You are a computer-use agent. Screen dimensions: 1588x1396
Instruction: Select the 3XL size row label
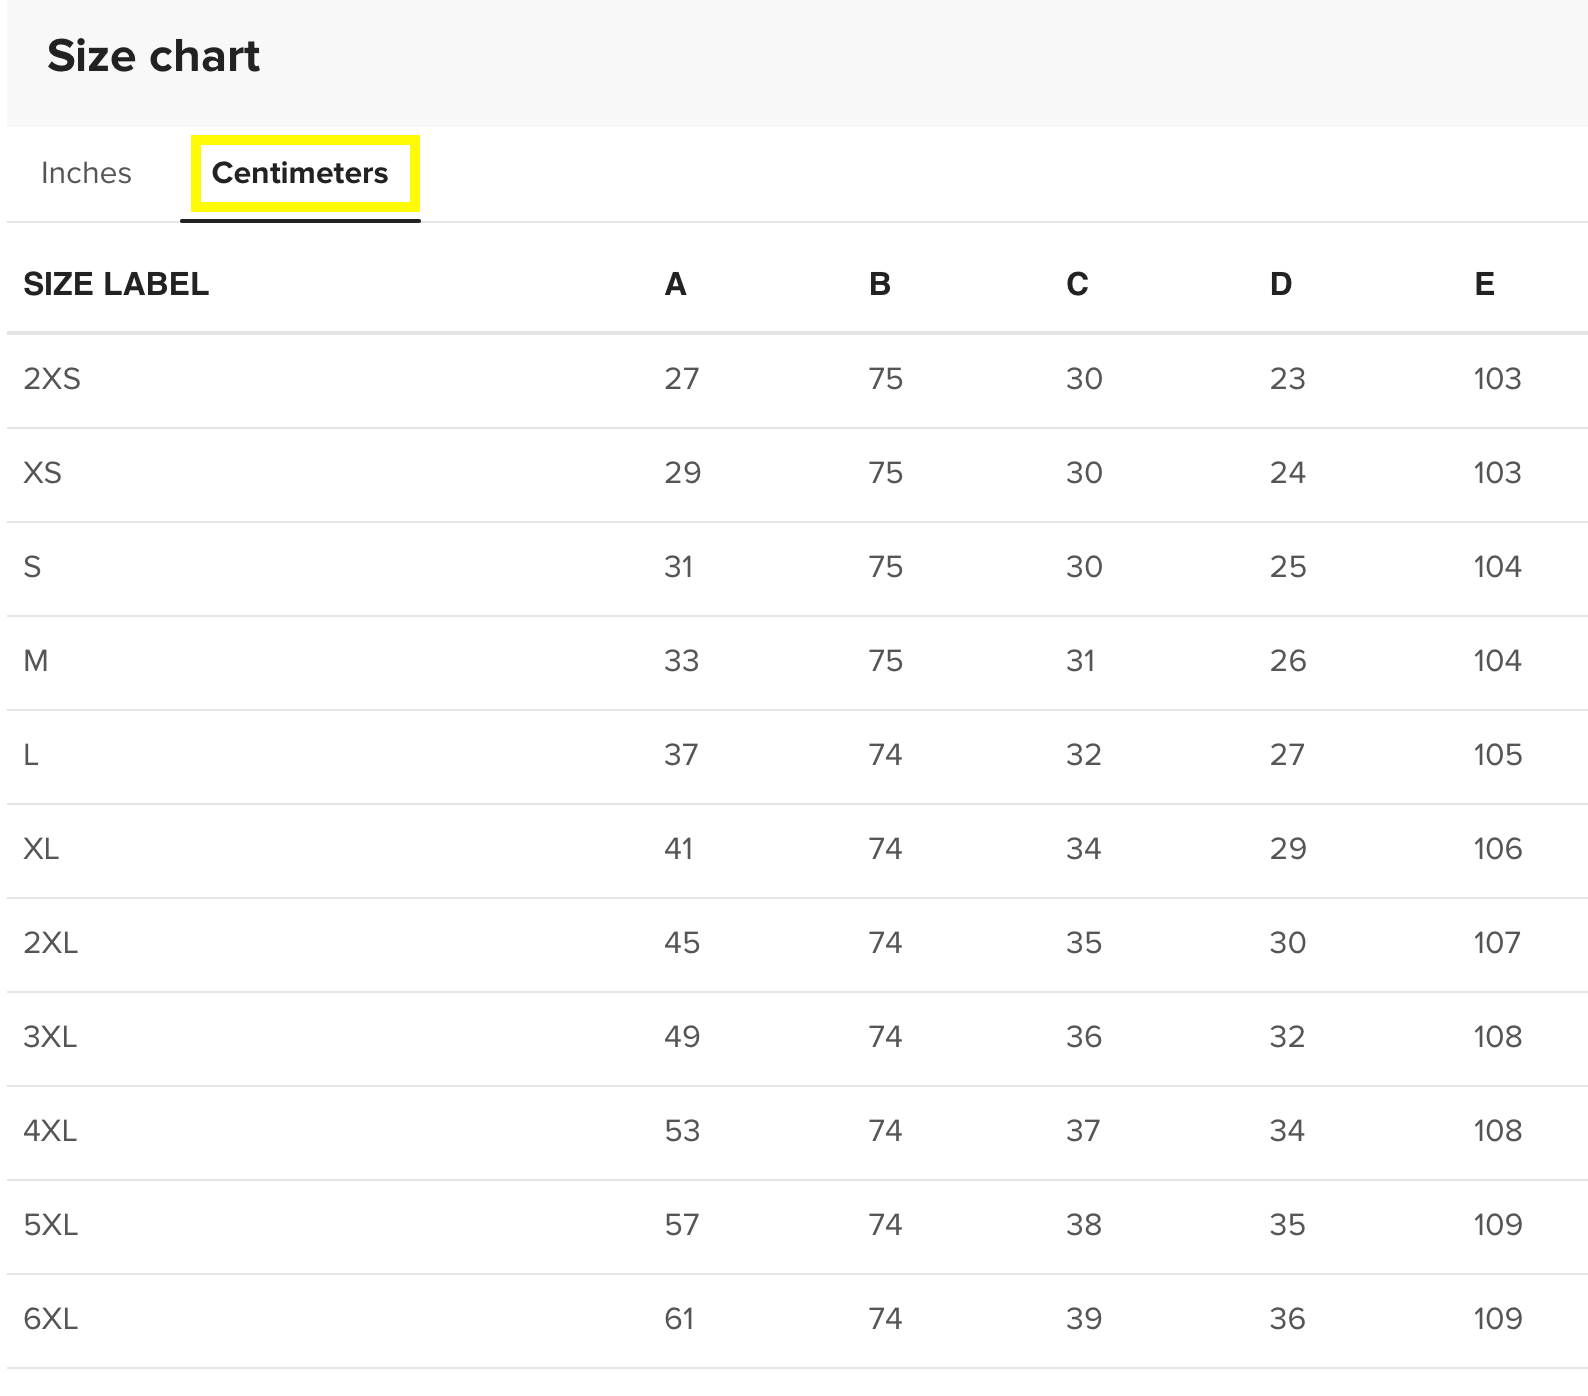(50, 1037)
